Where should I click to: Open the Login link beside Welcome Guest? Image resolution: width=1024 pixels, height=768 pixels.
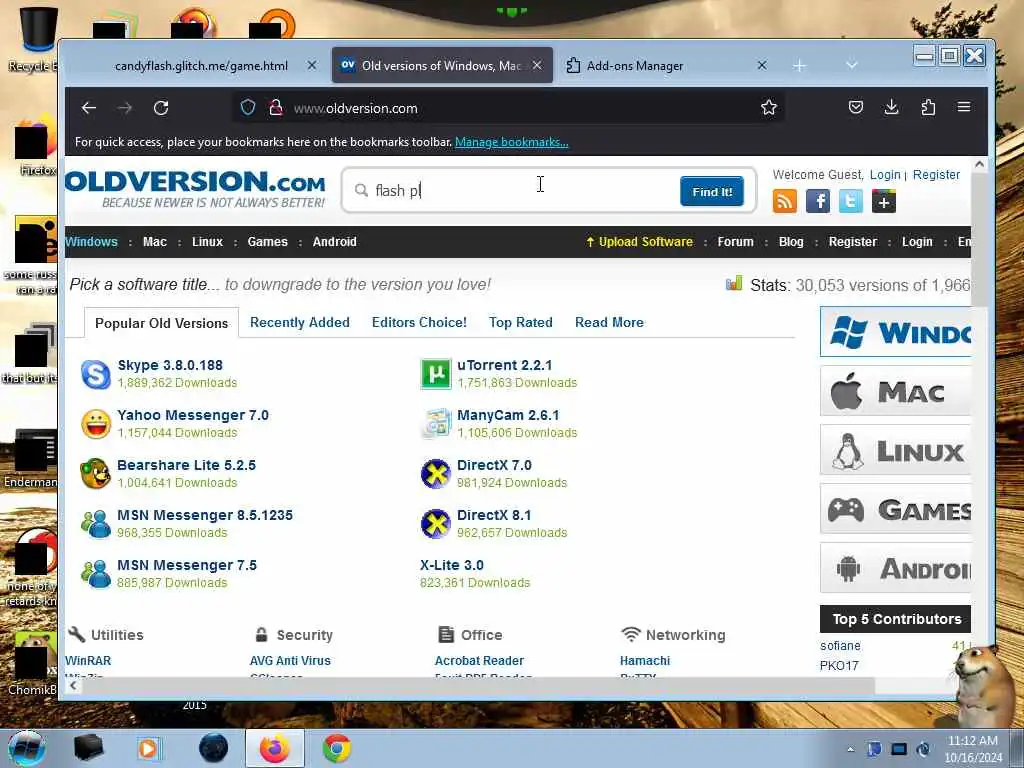(885, 174)
